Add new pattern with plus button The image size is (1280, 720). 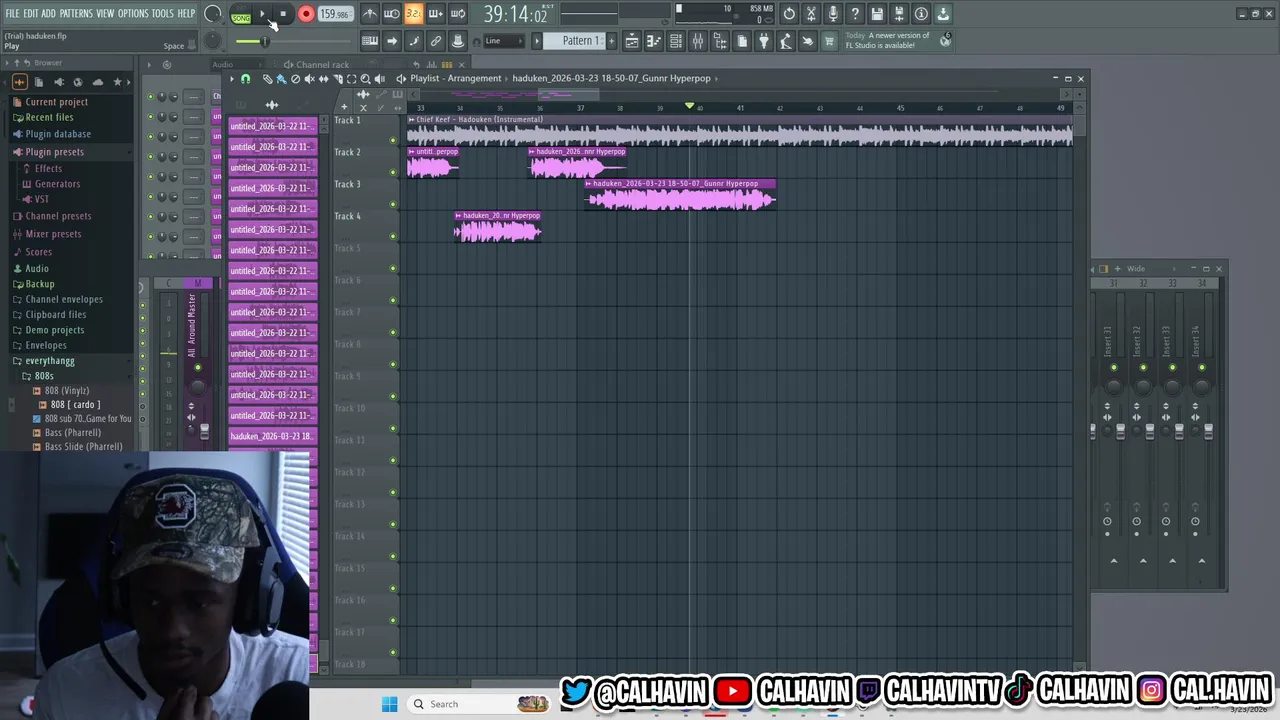tap(612, 41)
